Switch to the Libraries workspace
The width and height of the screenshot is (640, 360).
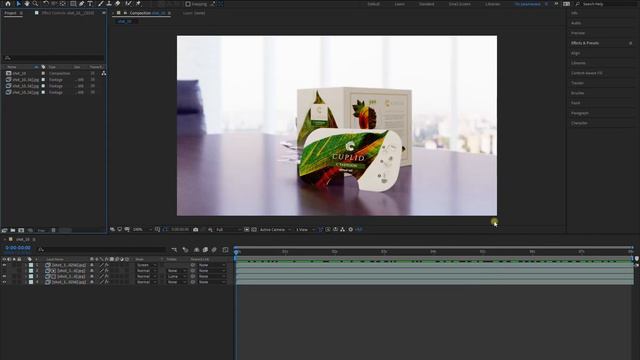pyautogui.click(x=493, y=4)
